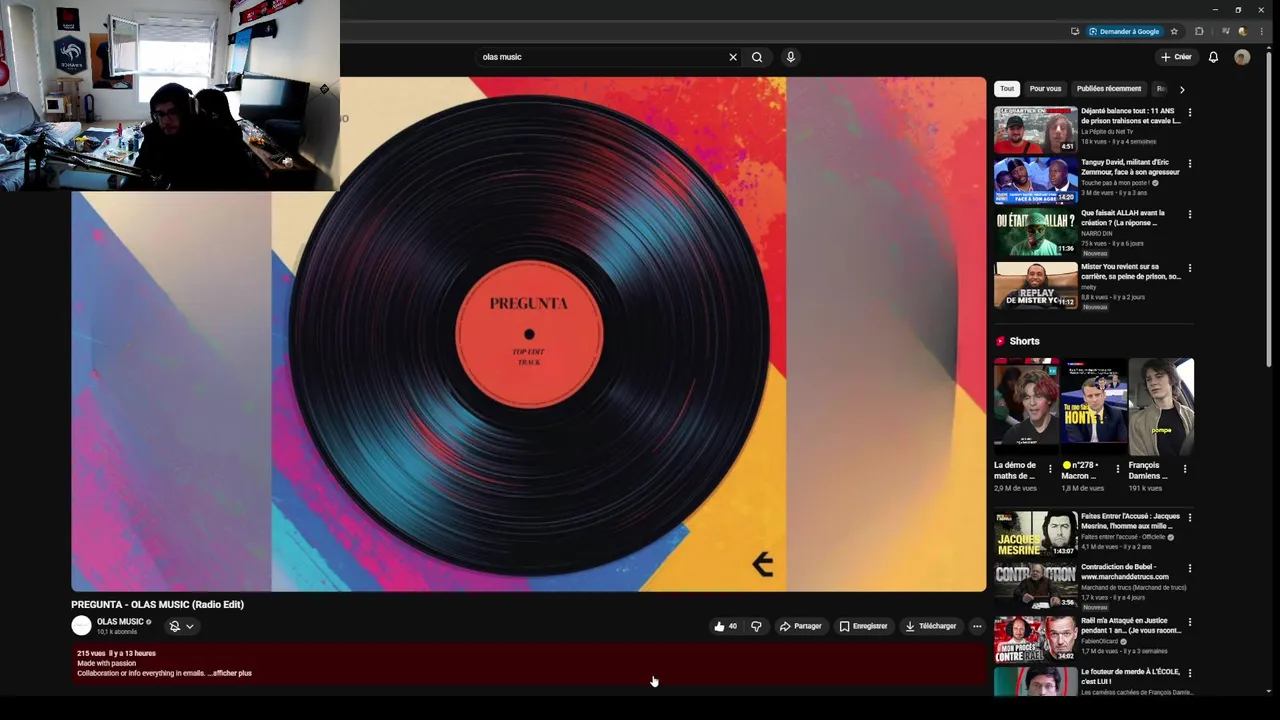
Task: Open Mon procès contre Raël thumbnail
Action: tap(1035, 639)
